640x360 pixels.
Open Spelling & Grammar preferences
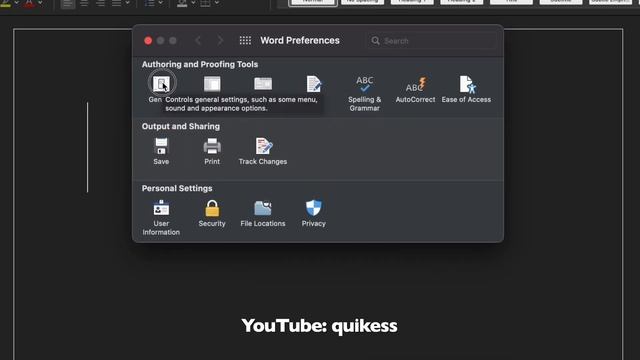pos(364,93)
